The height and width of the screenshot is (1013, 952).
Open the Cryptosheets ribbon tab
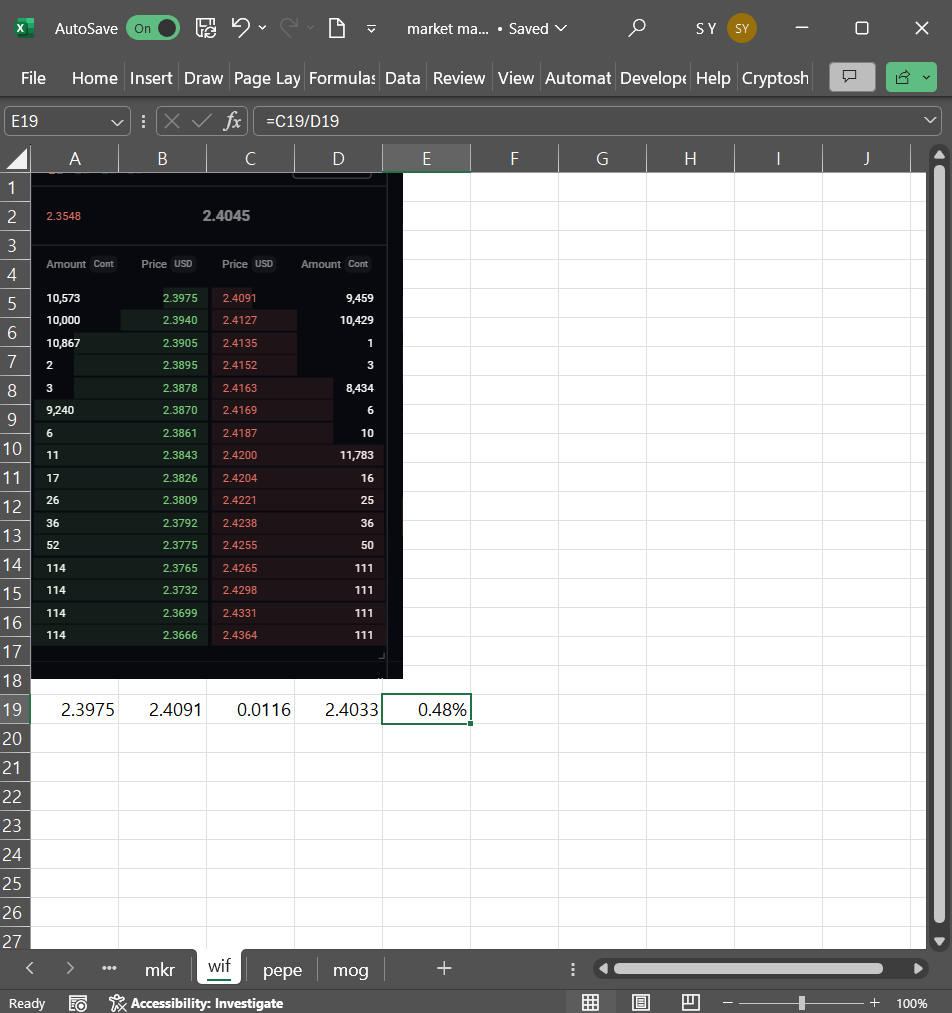tap(774, 78)
